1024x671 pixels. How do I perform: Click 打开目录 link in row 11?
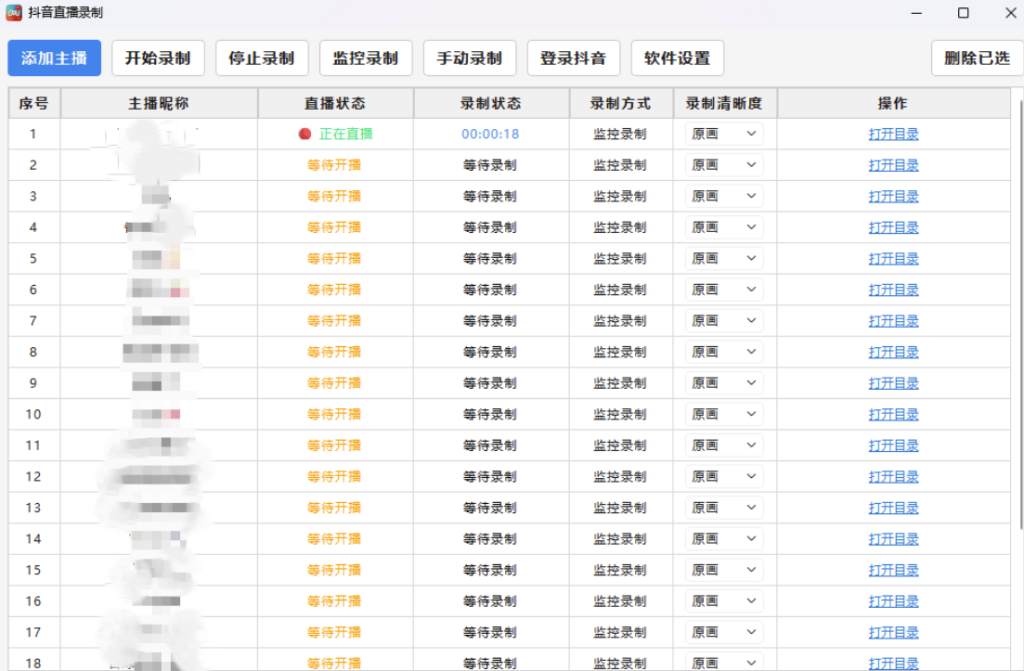pos(893,446)
